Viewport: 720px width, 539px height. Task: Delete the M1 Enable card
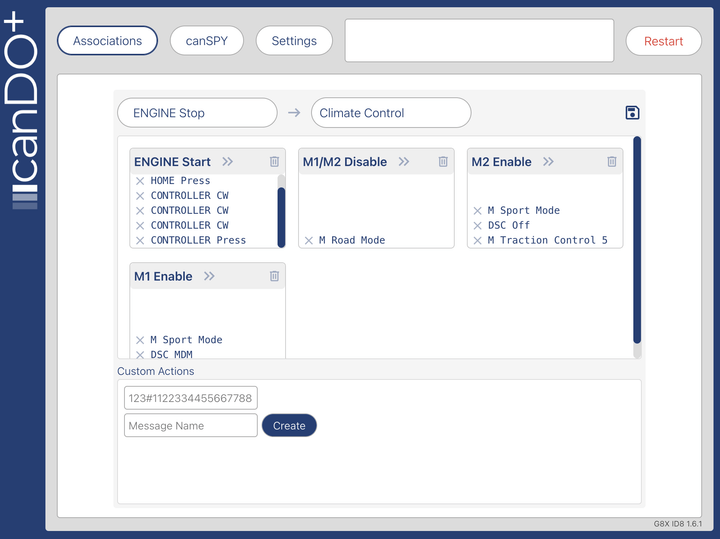coord(274,277)
